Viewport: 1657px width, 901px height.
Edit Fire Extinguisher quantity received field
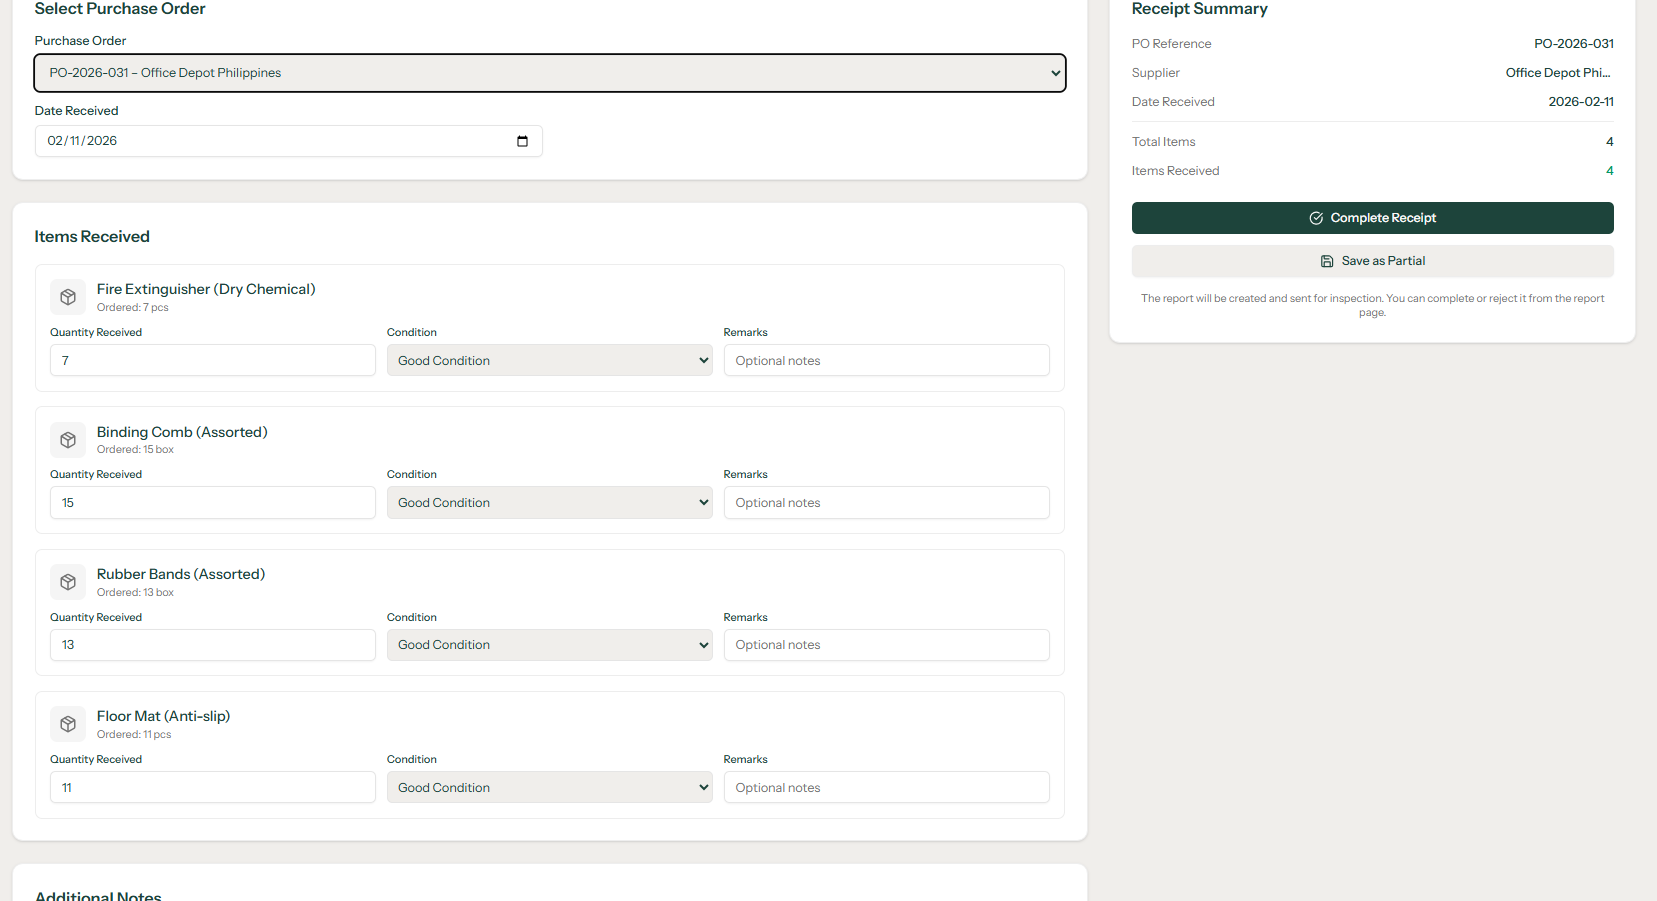coord(213,360)
